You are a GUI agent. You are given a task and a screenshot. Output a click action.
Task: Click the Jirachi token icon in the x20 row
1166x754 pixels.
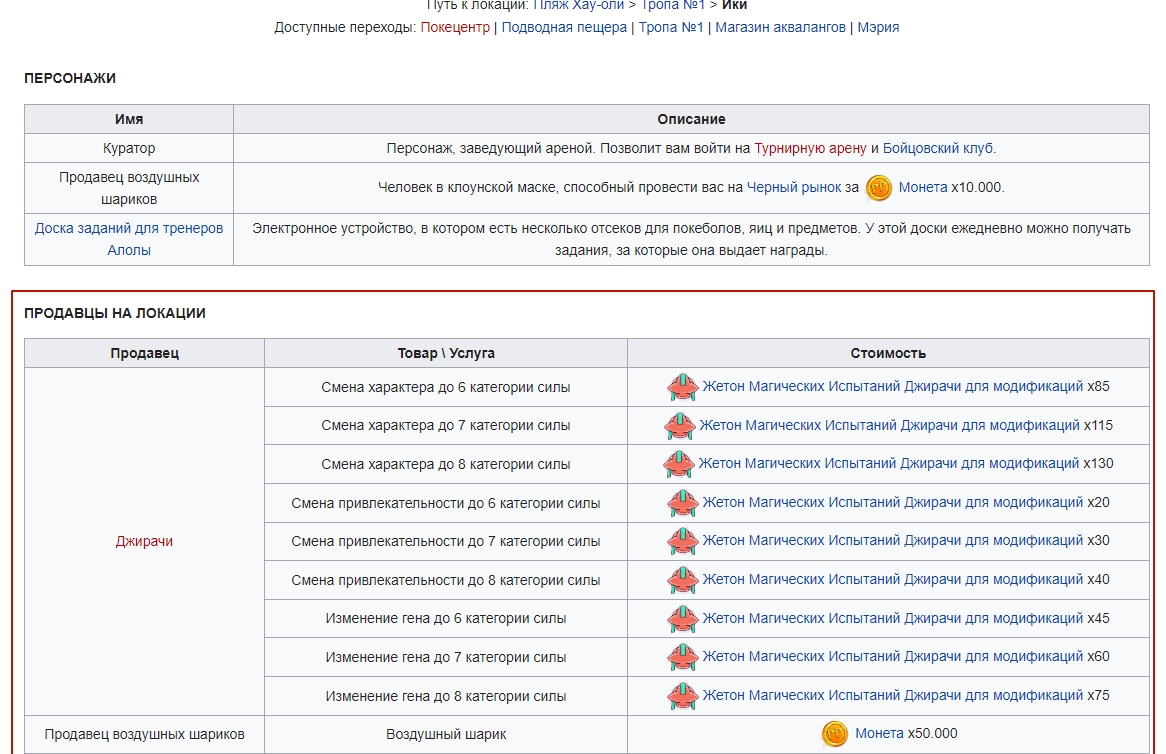pyautogui.click(x=682, y=503)
